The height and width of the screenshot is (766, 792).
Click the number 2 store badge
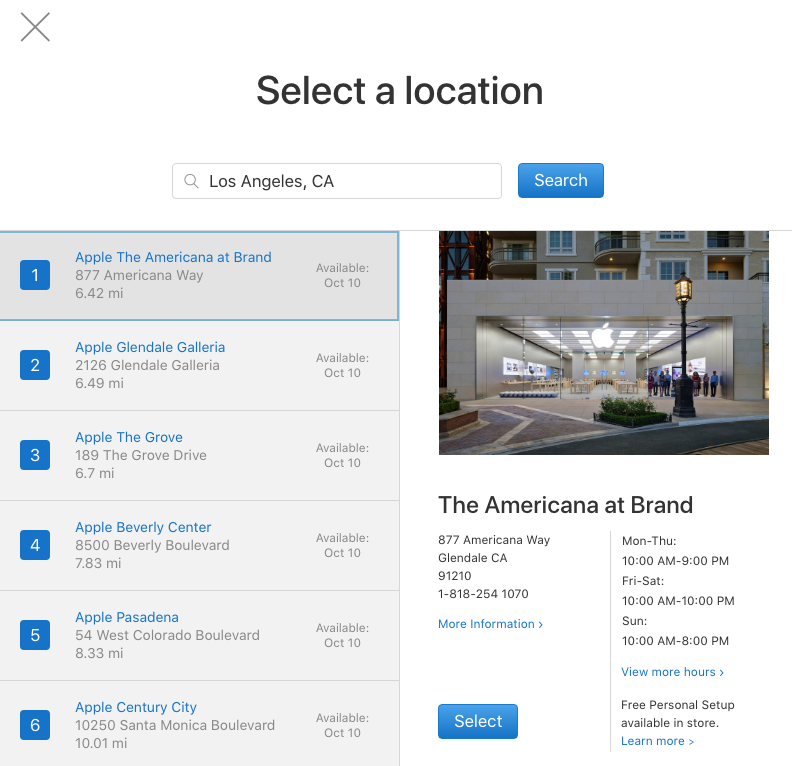point(35,365)
